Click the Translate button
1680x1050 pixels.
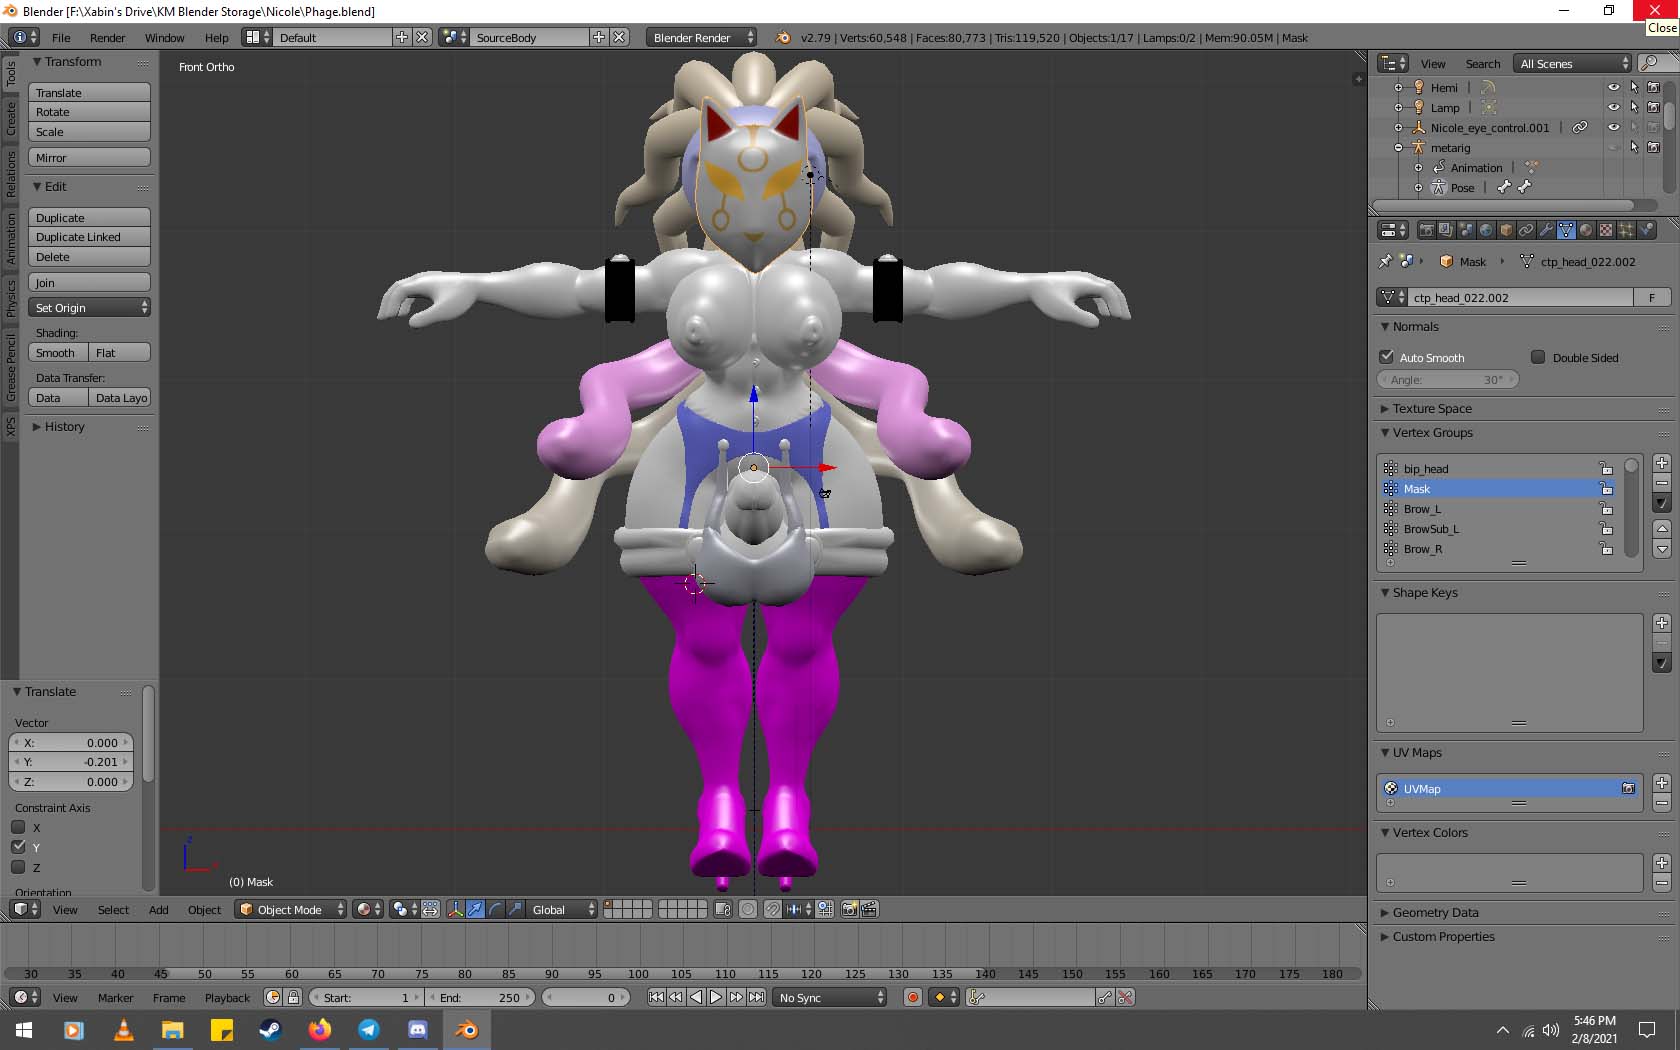tap(89, 93)
